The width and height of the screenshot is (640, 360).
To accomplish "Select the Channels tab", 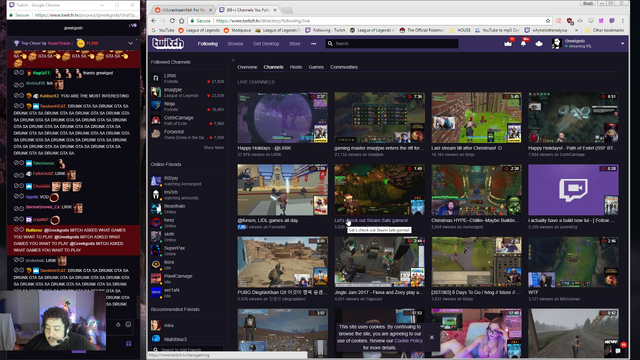I will (x=273, y=67).
